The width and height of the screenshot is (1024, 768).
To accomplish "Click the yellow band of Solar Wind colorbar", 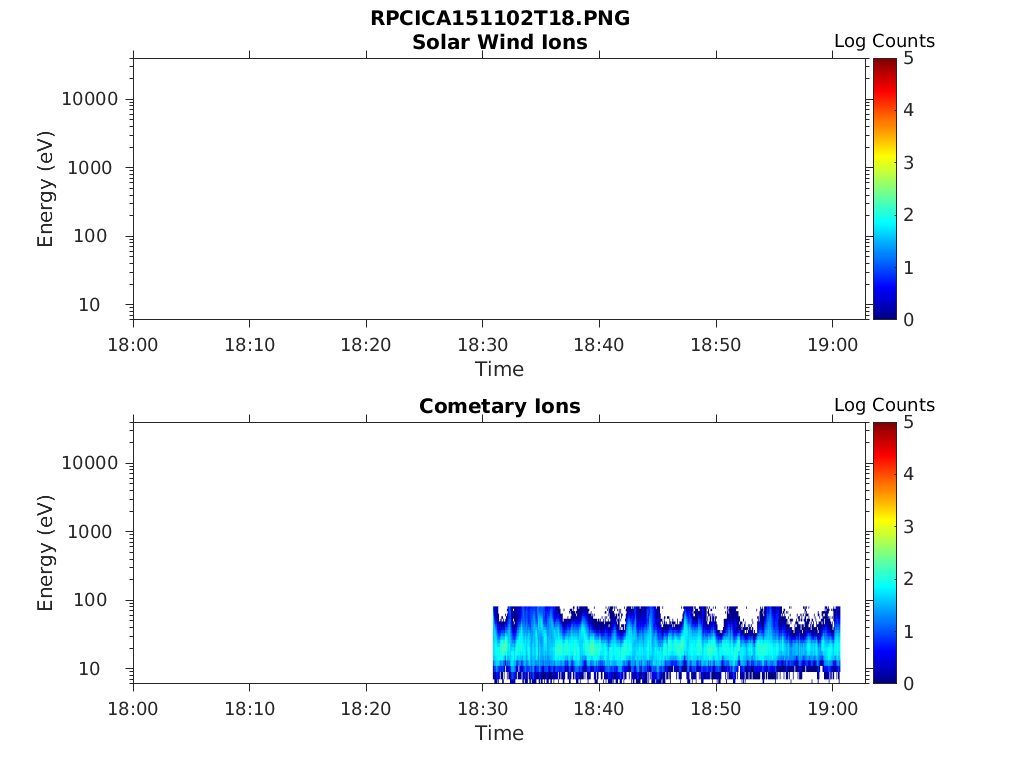I will tap(885, 161).
